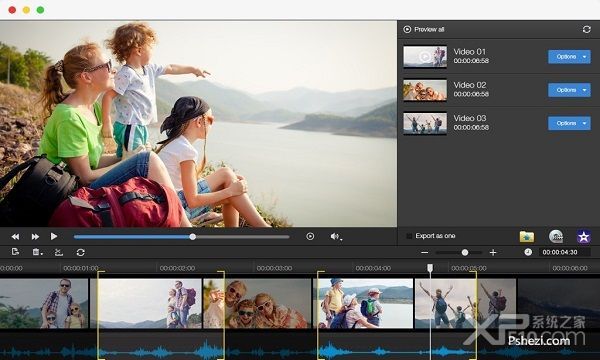Image resolution: width=600 pixels, height=360 pixels.
Task: Click the DVD disc export icon
Action: pyautogui.click(x=556, y=236)
